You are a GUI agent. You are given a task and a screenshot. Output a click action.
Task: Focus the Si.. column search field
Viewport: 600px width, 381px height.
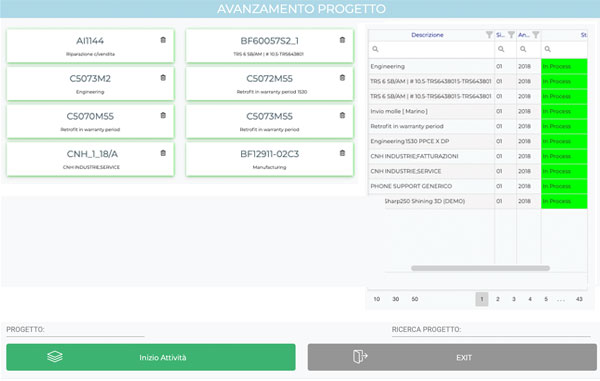(x=505, y=49)
